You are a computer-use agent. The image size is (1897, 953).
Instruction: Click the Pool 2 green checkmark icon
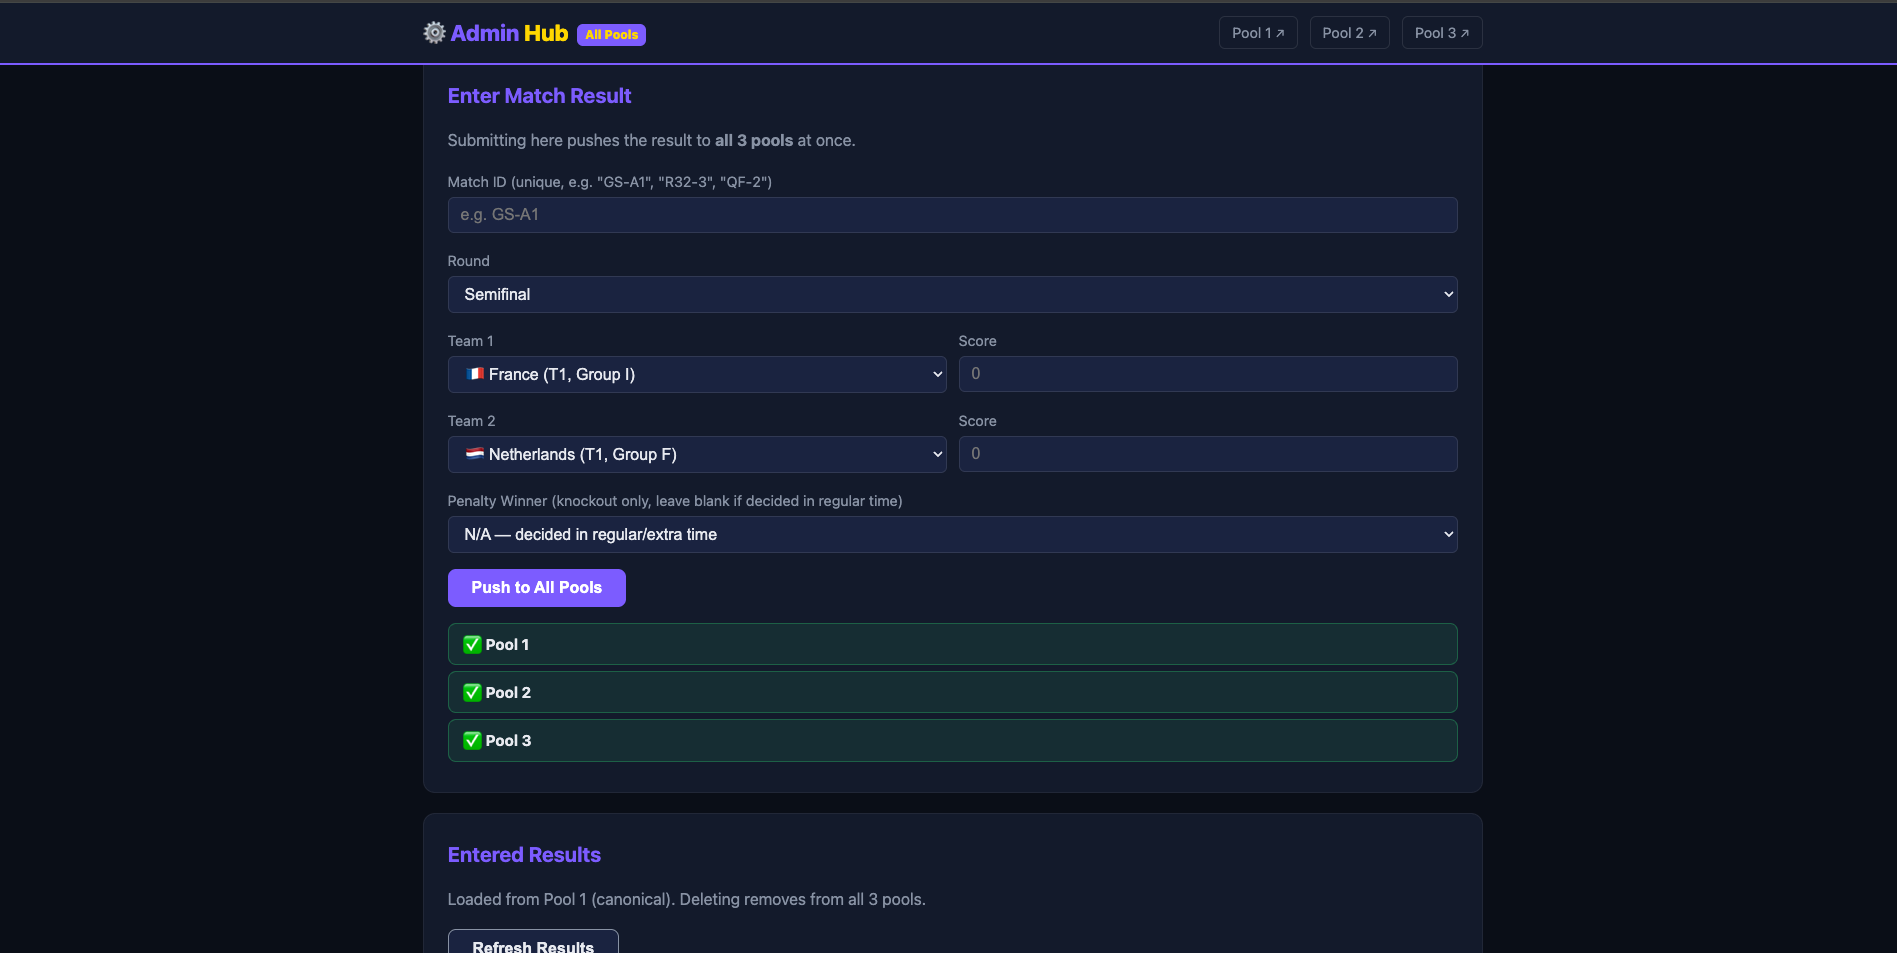click(x=472, y=693)
